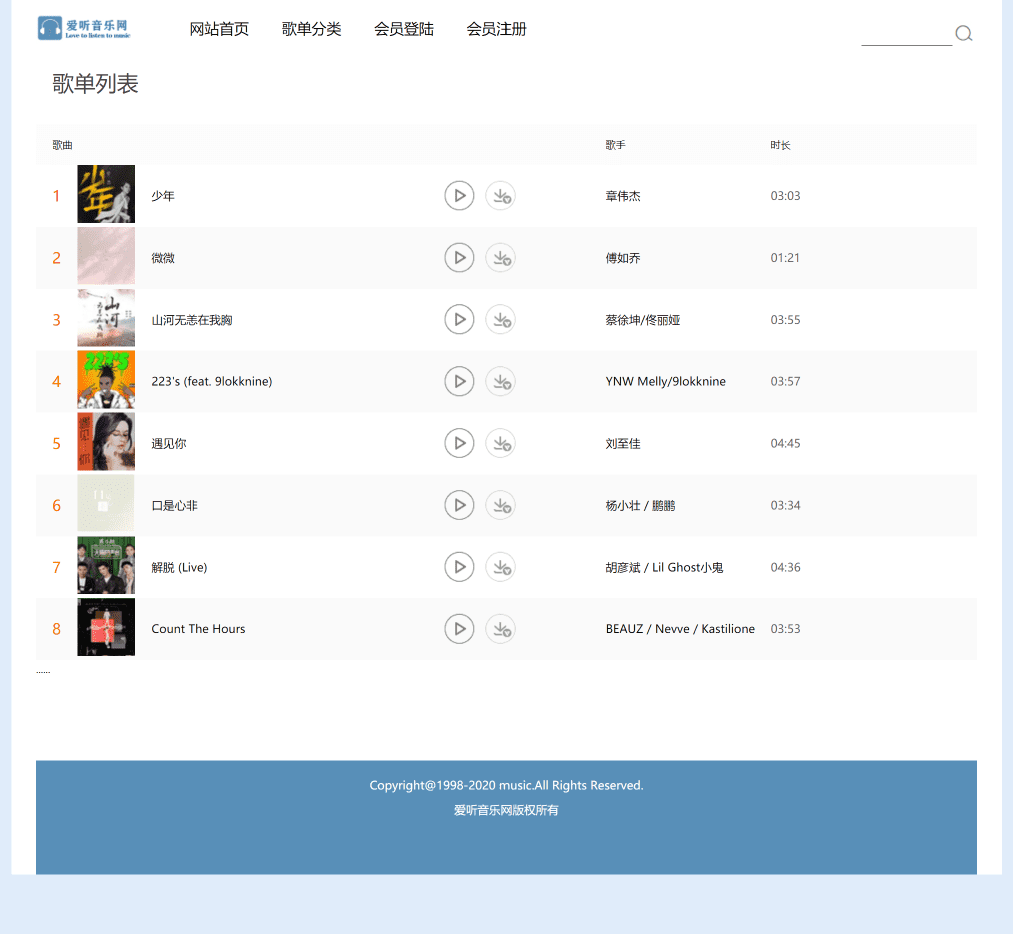Open album cover of 解脱 (Live)
The image size is (1013, 934).
[x=106, y=565]
